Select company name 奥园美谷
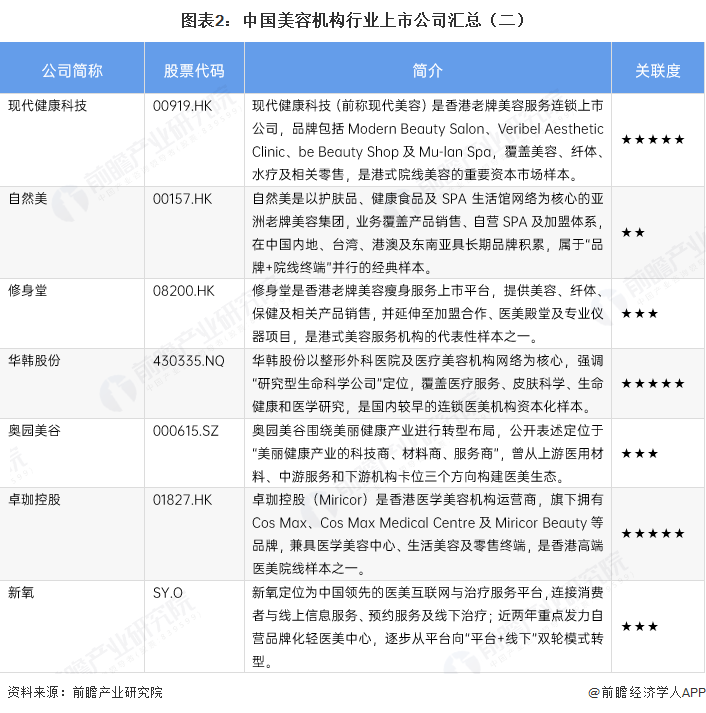 coord(34,430)
